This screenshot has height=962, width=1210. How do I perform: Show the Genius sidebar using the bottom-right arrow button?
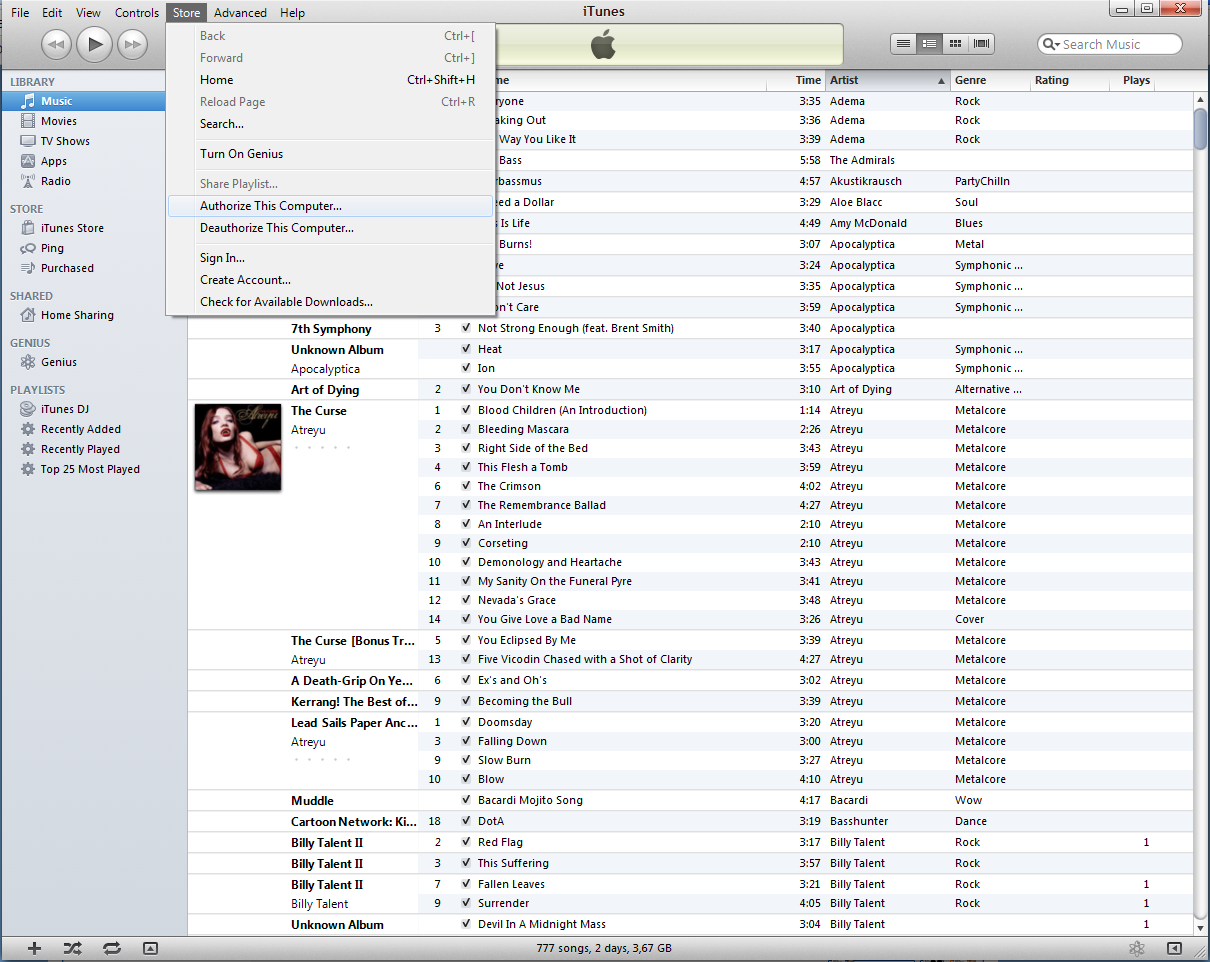[1175, 948]
